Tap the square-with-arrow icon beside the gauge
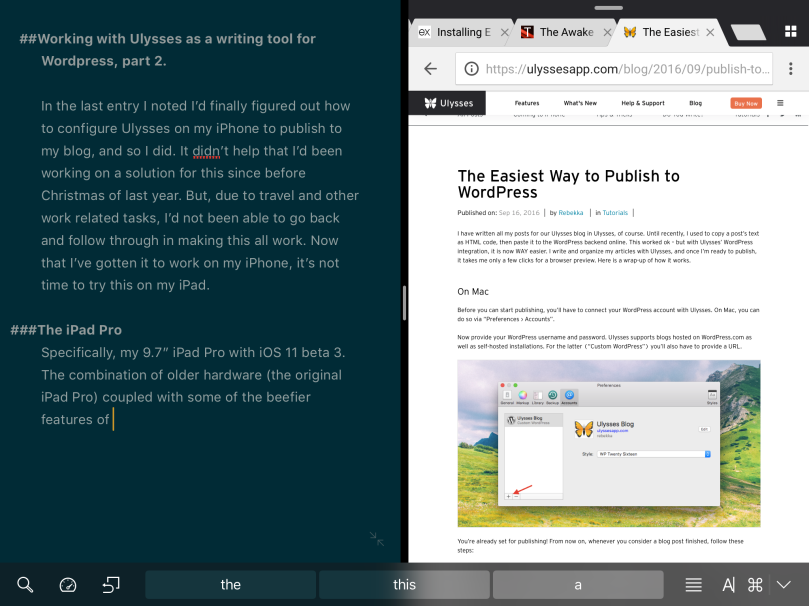This screenshot has width=809, height=606. tap(111, 585)
